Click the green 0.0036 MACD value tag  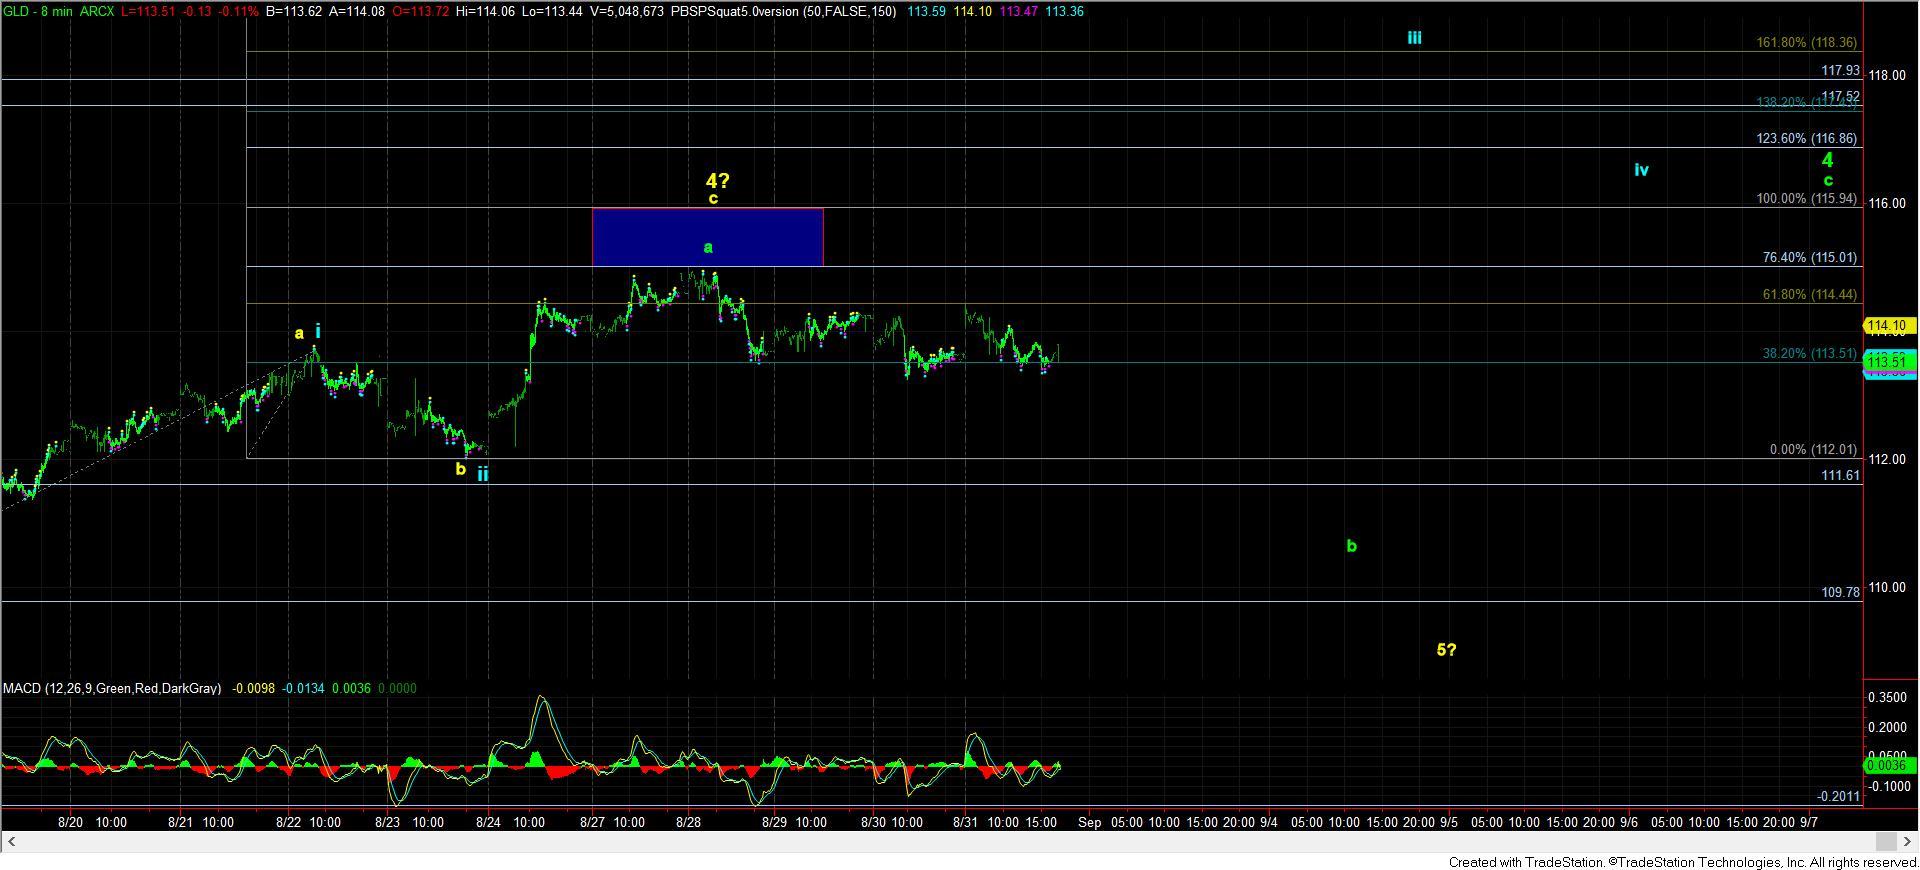tap(1889, 765)
